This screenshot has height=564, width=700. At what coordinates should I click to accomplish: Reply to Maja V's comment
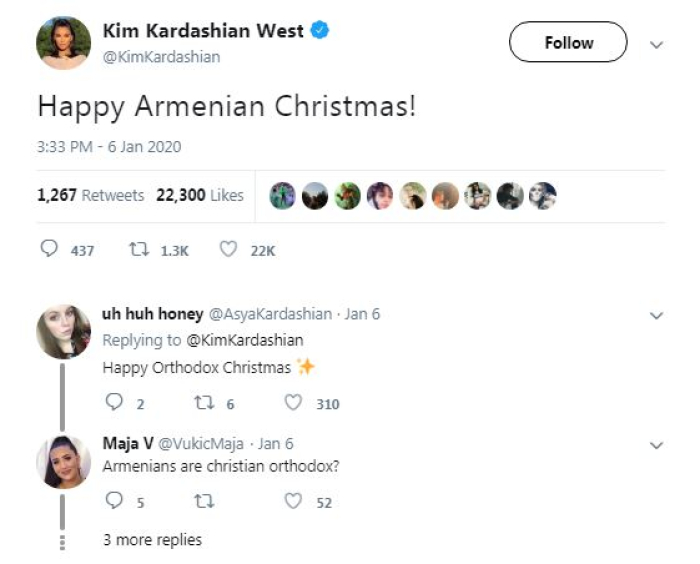click(113, 502)
